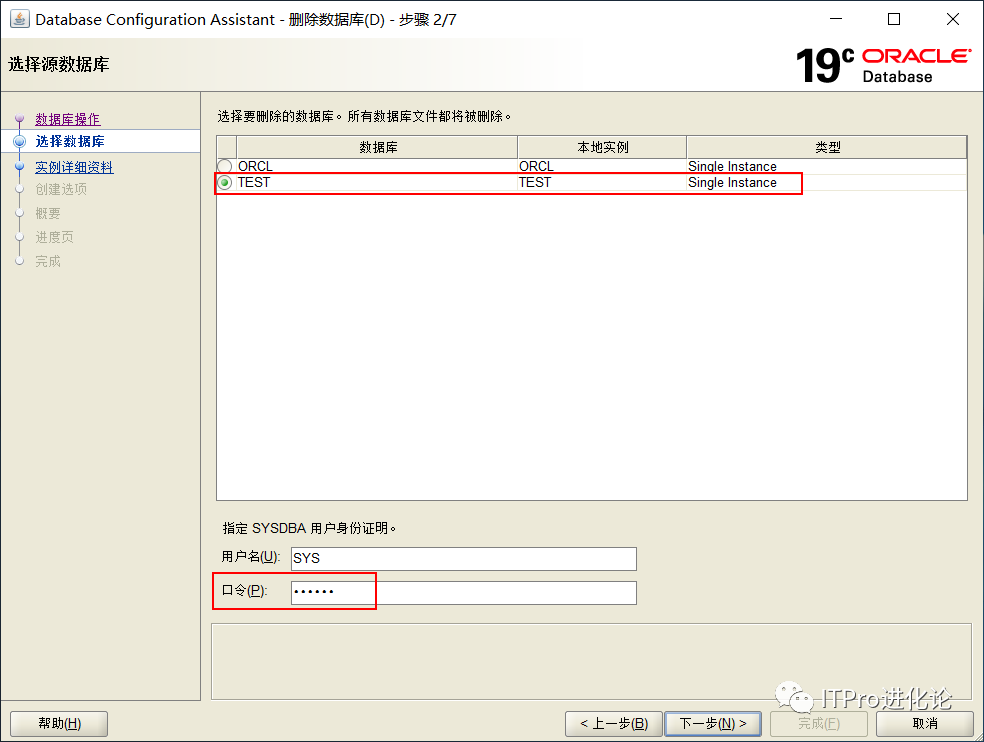The height and width of the screenshot is (742, 984).
Task: Click the ORCL local instance cell
Action: (x=602, y=166)
